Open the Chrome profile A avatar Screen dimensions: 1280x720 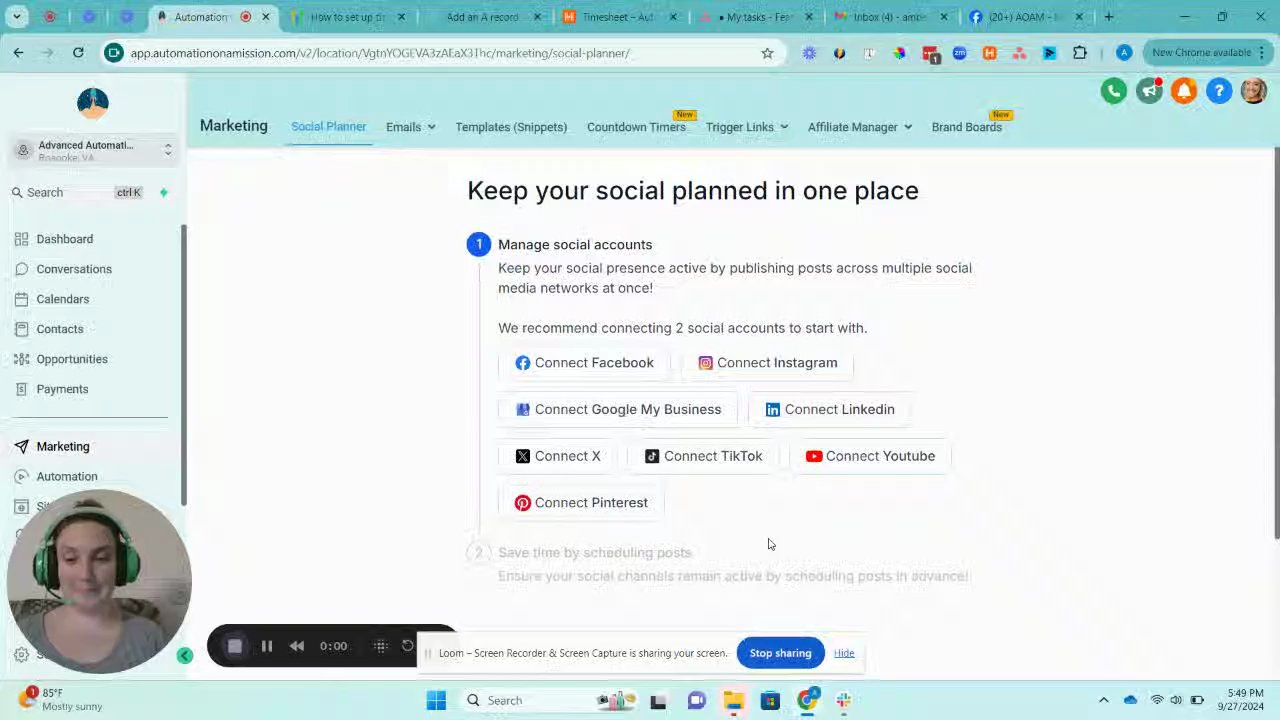[x=1124, y=53]
